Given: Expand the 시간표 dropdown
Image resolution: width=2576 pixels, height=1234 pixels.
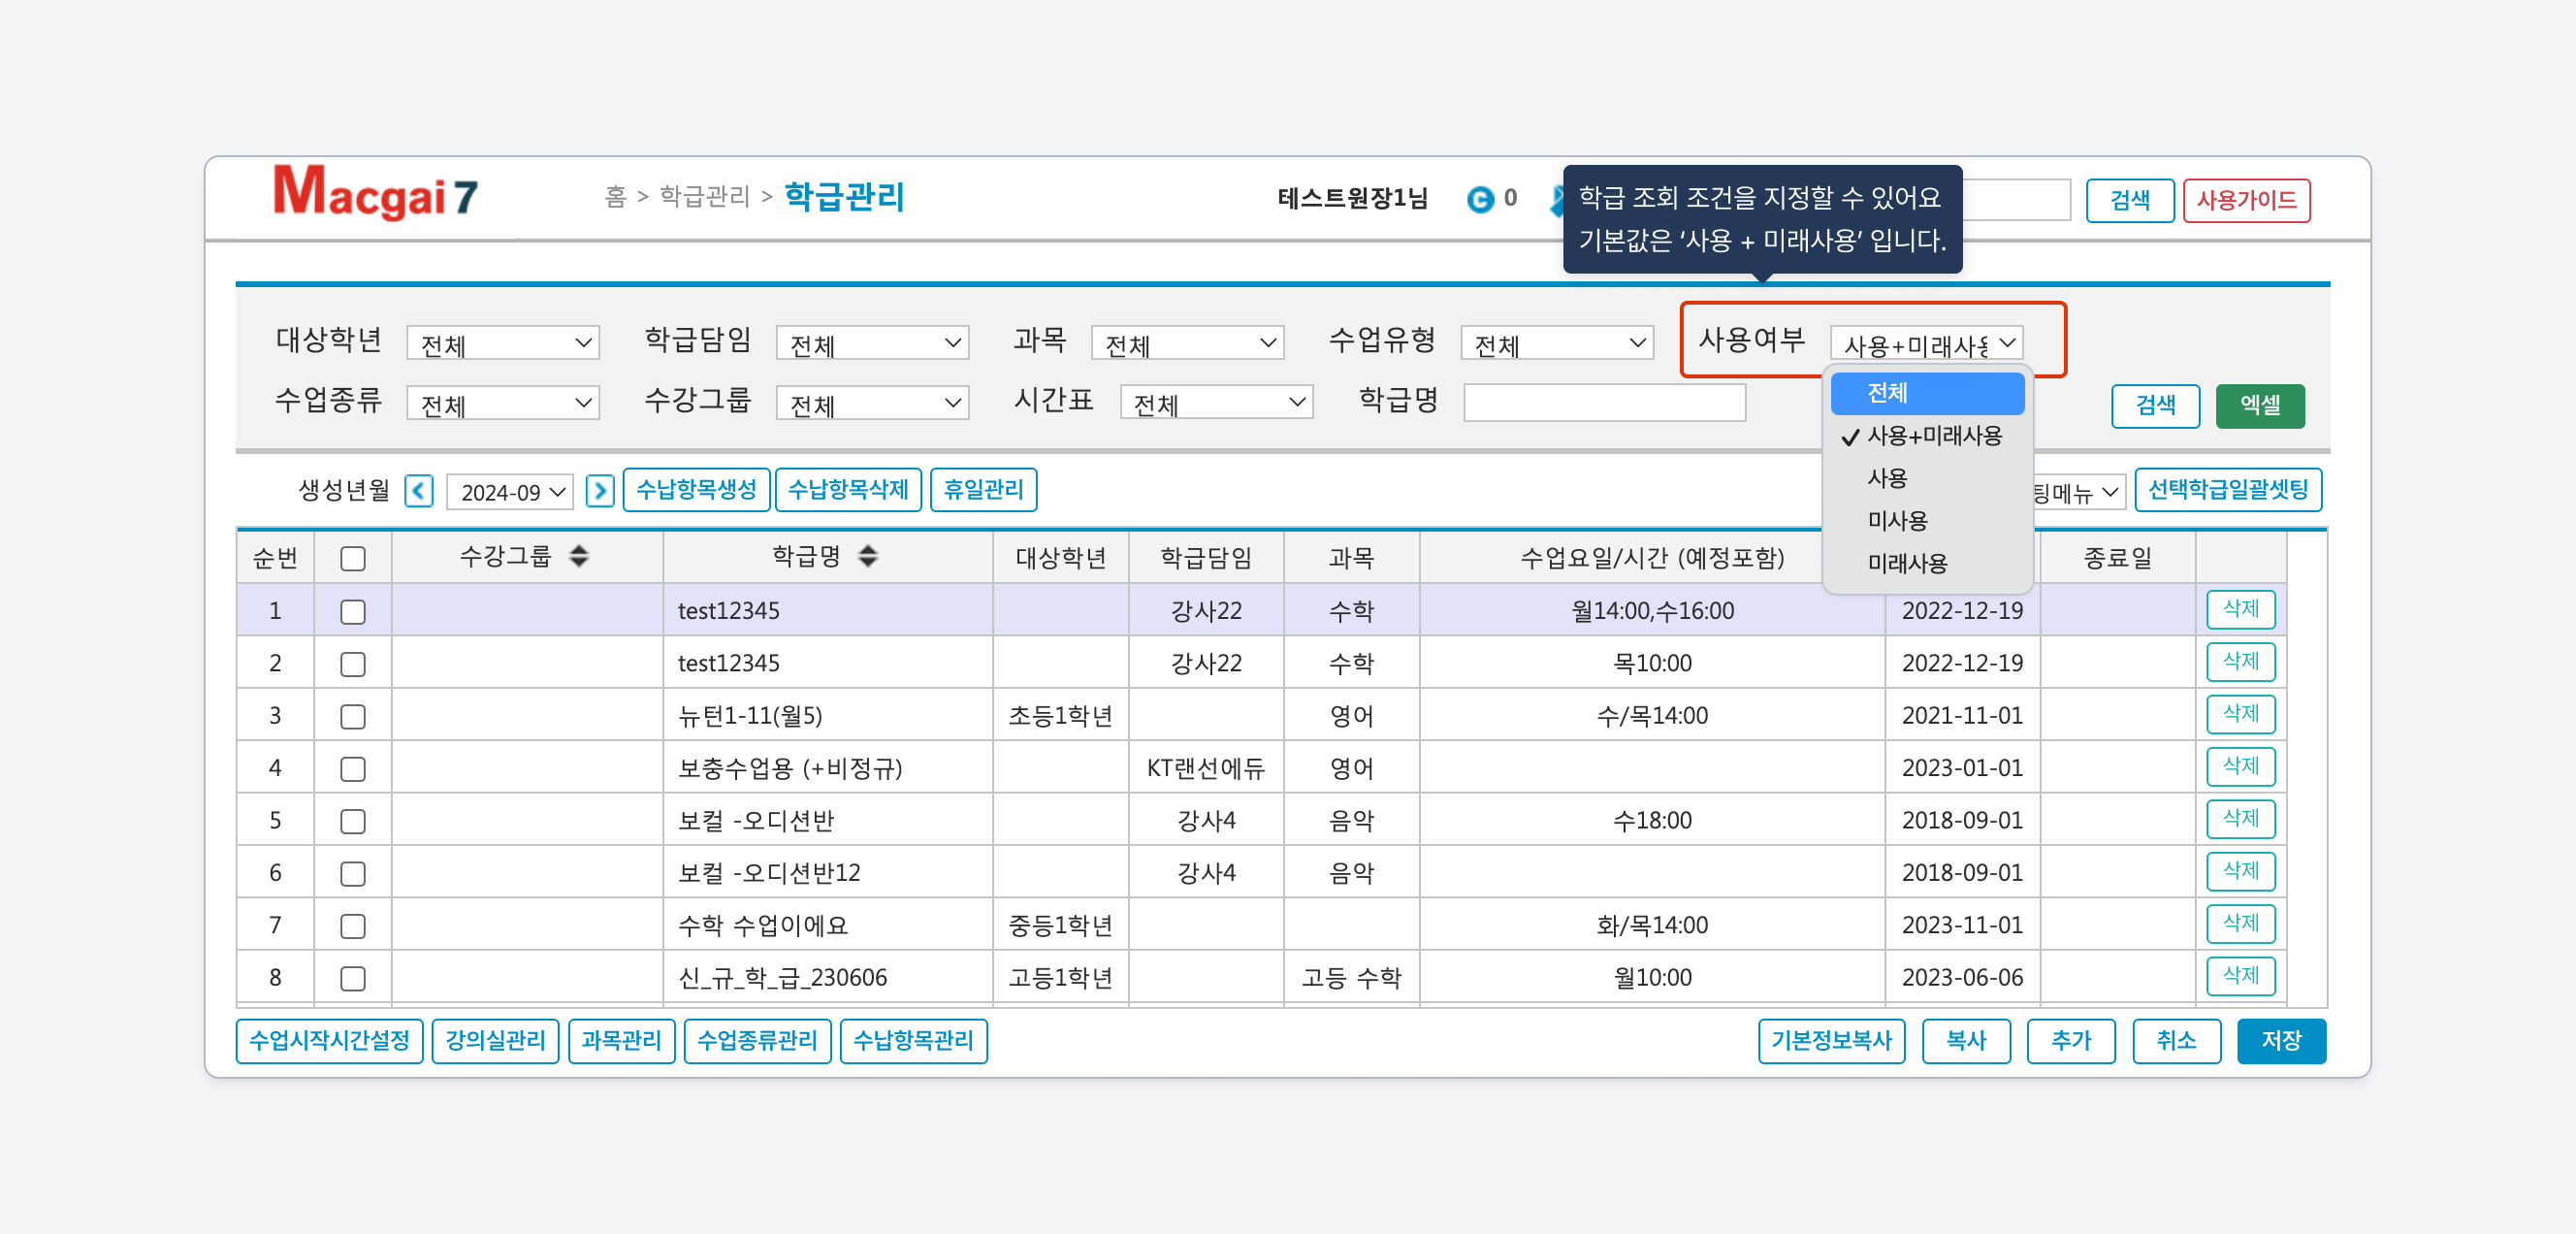Looking at the screenshot, I should (1216, 403).
